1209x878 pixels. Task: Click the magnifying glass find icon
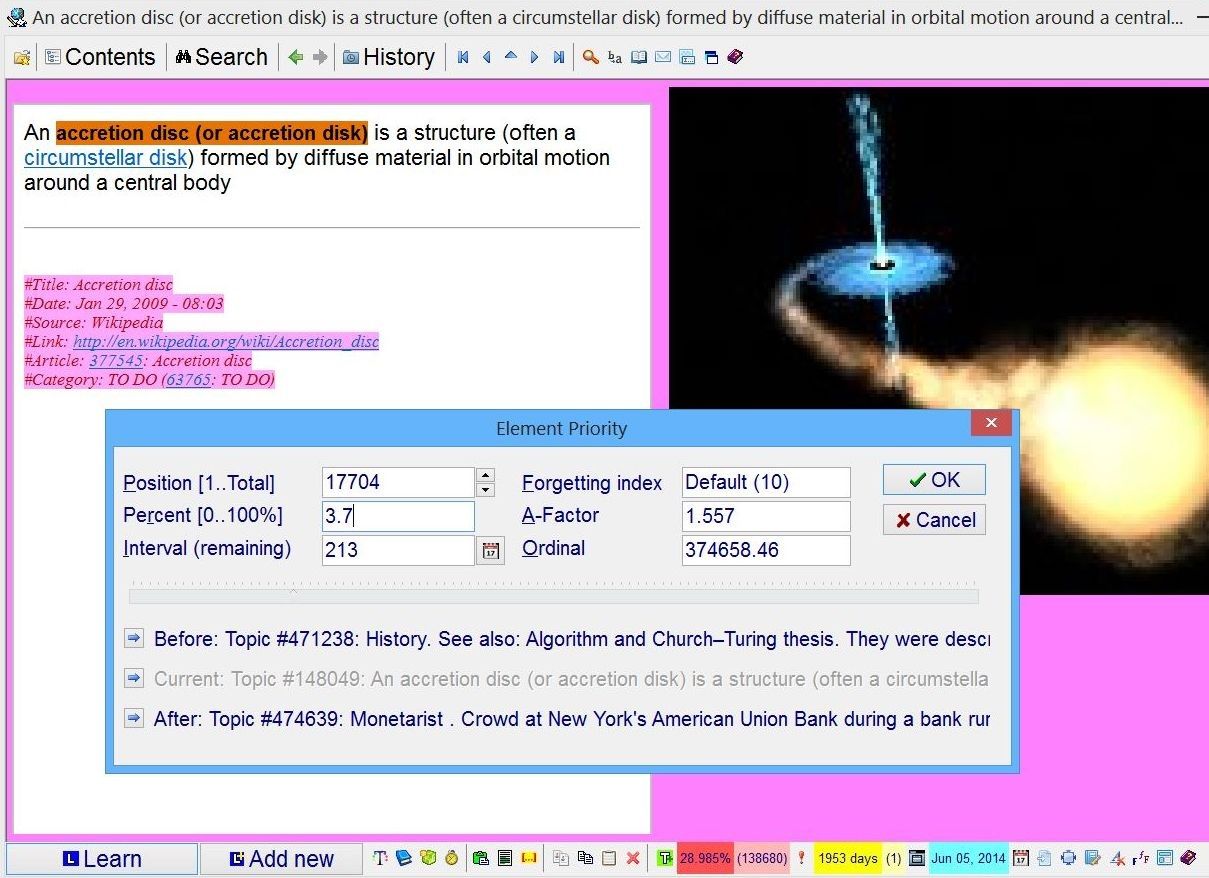pos(591,58)
